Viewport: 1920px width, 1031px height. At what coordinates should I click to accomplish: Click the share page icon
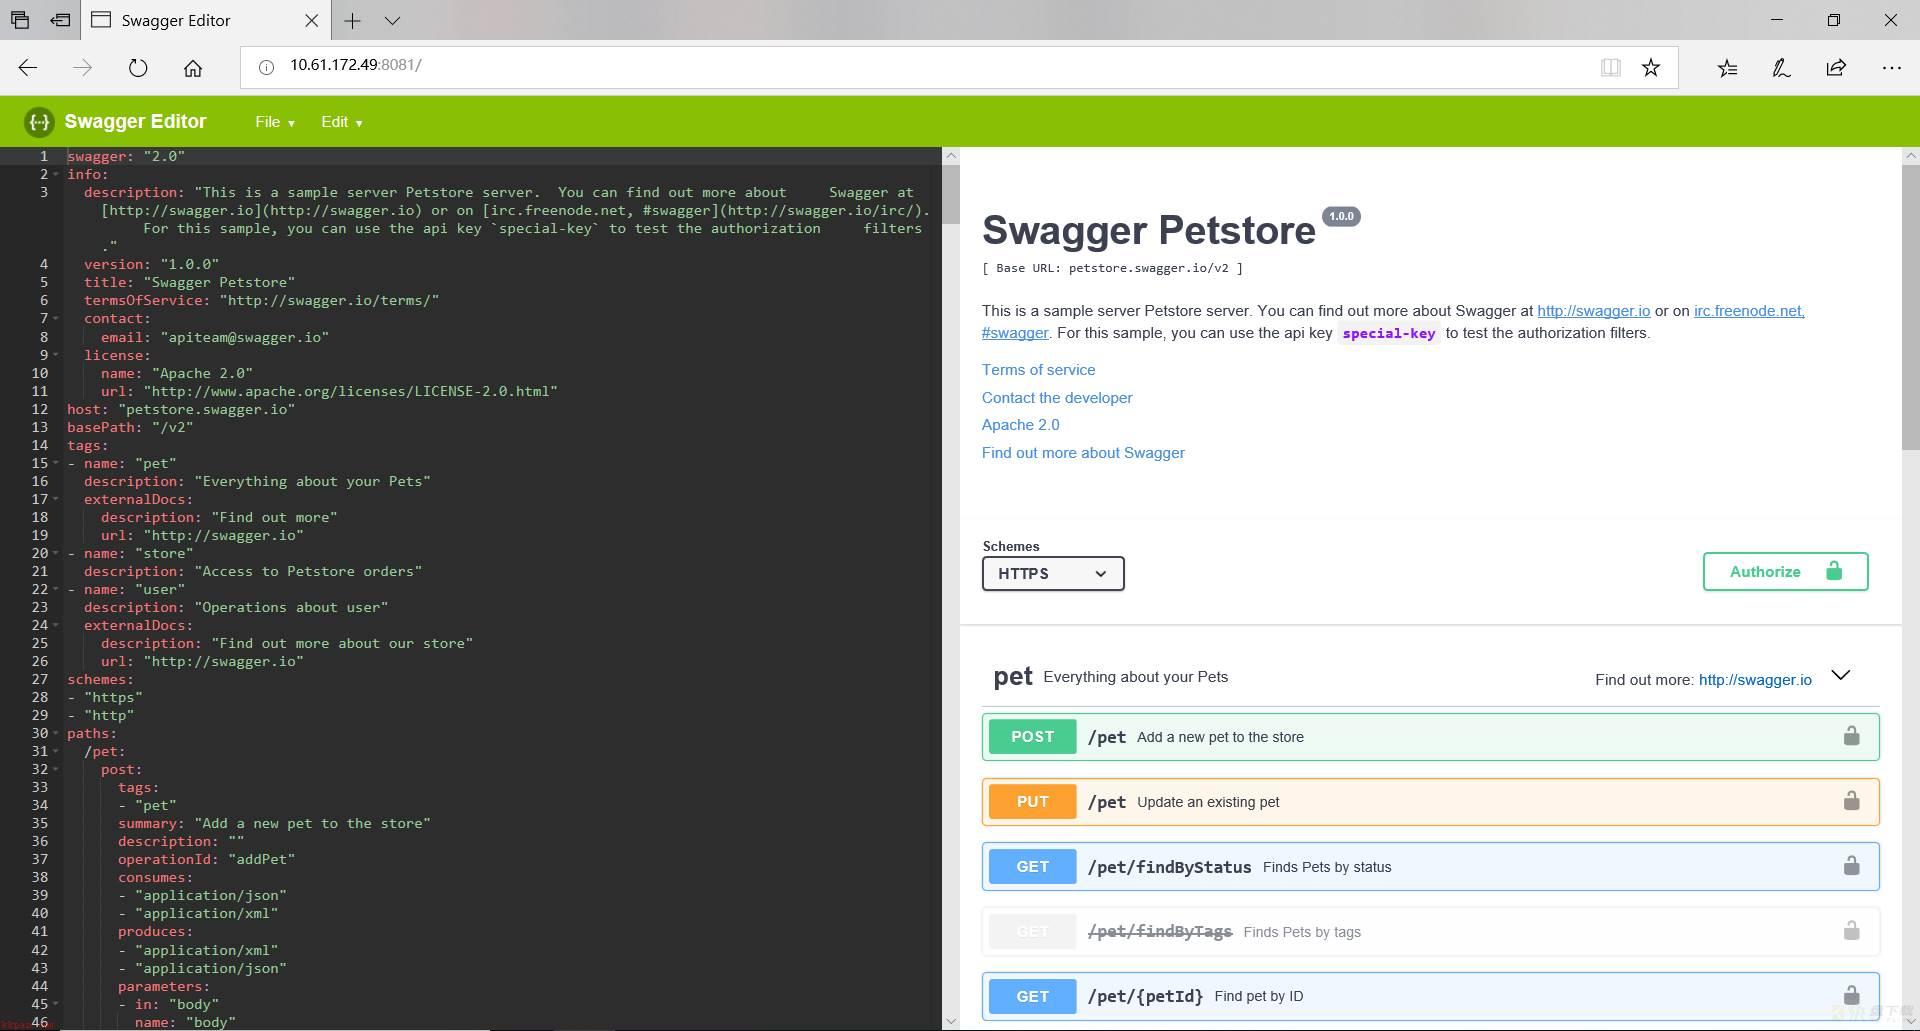tap(1836, 67)
